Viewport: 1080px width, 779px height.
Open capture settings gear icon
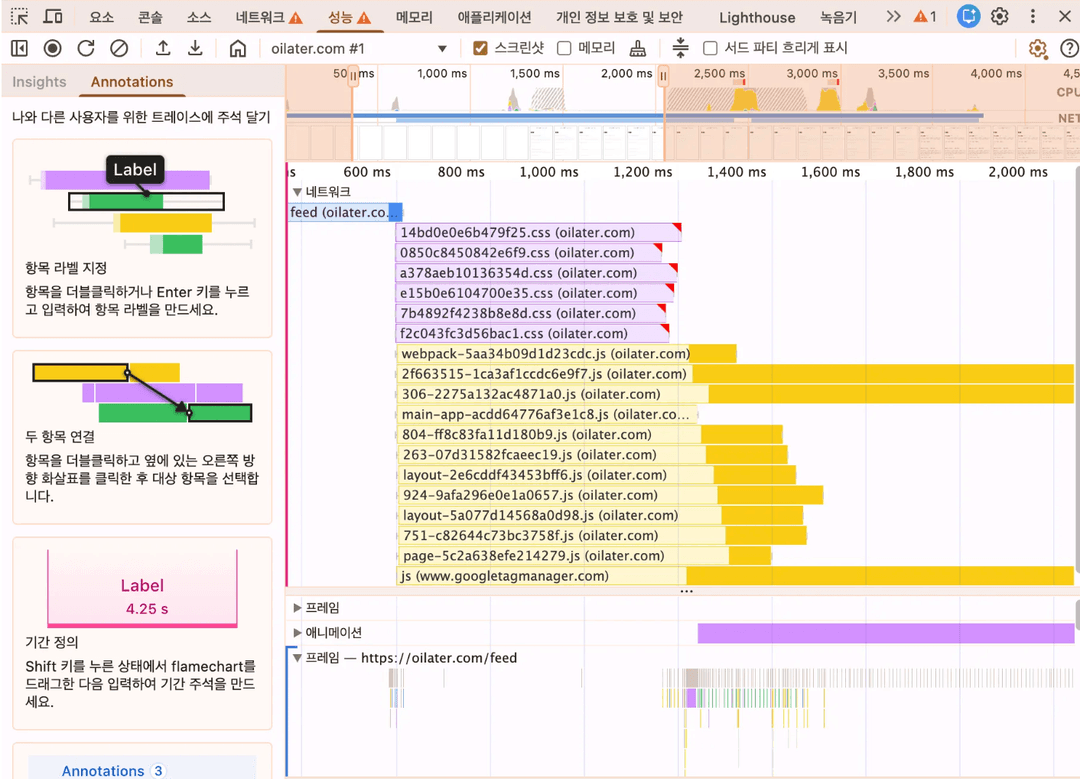tap(1037, 49)
